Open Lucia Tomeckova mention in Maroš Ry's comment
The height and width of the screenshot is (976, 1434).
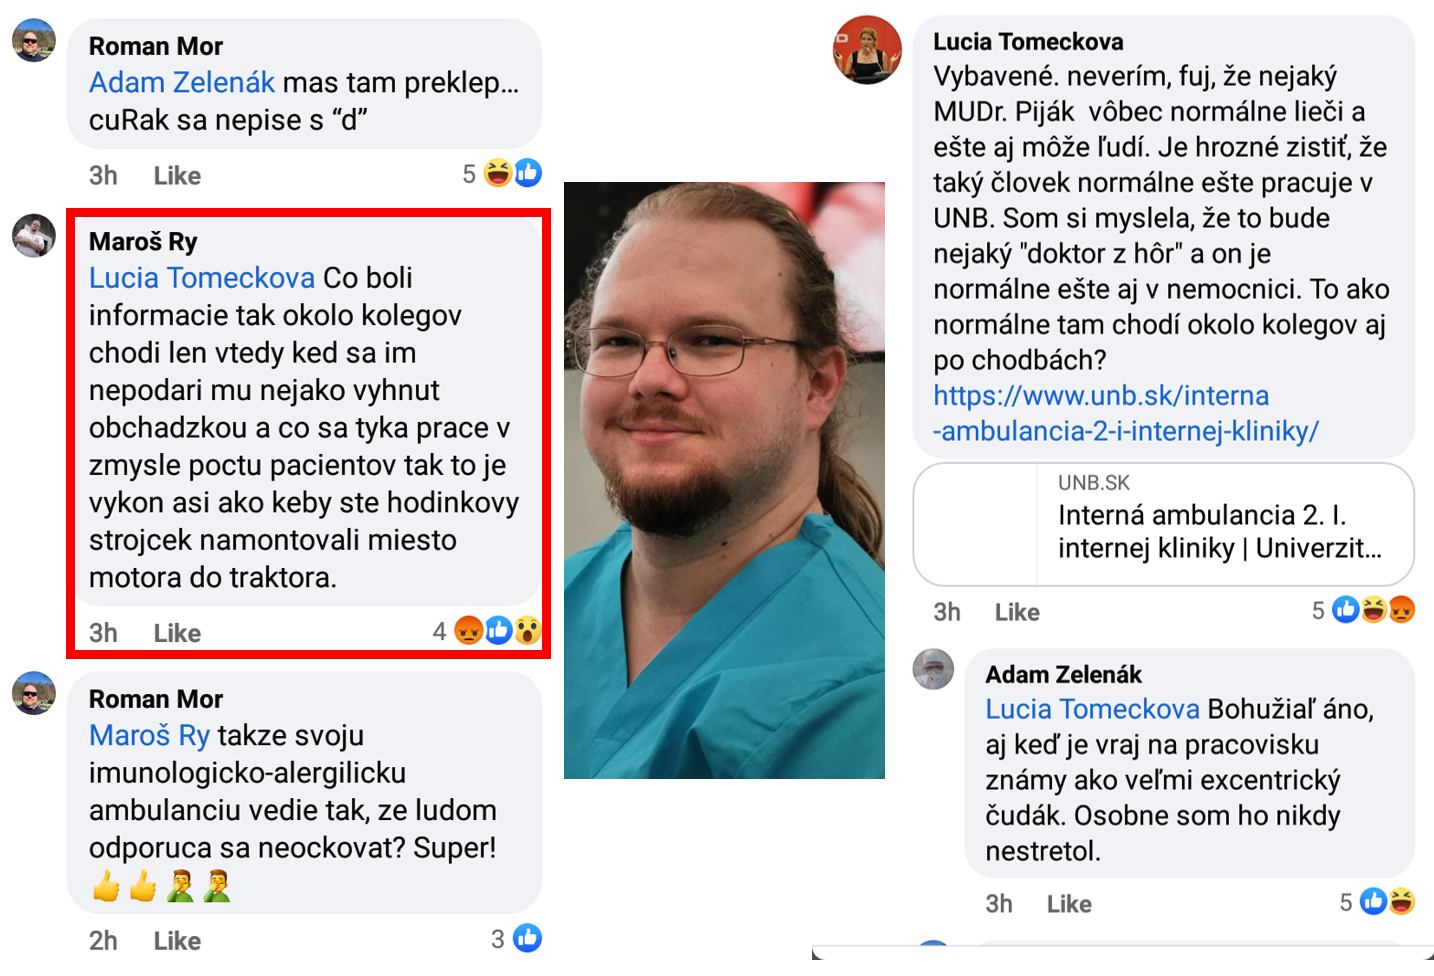click(202, 278)
